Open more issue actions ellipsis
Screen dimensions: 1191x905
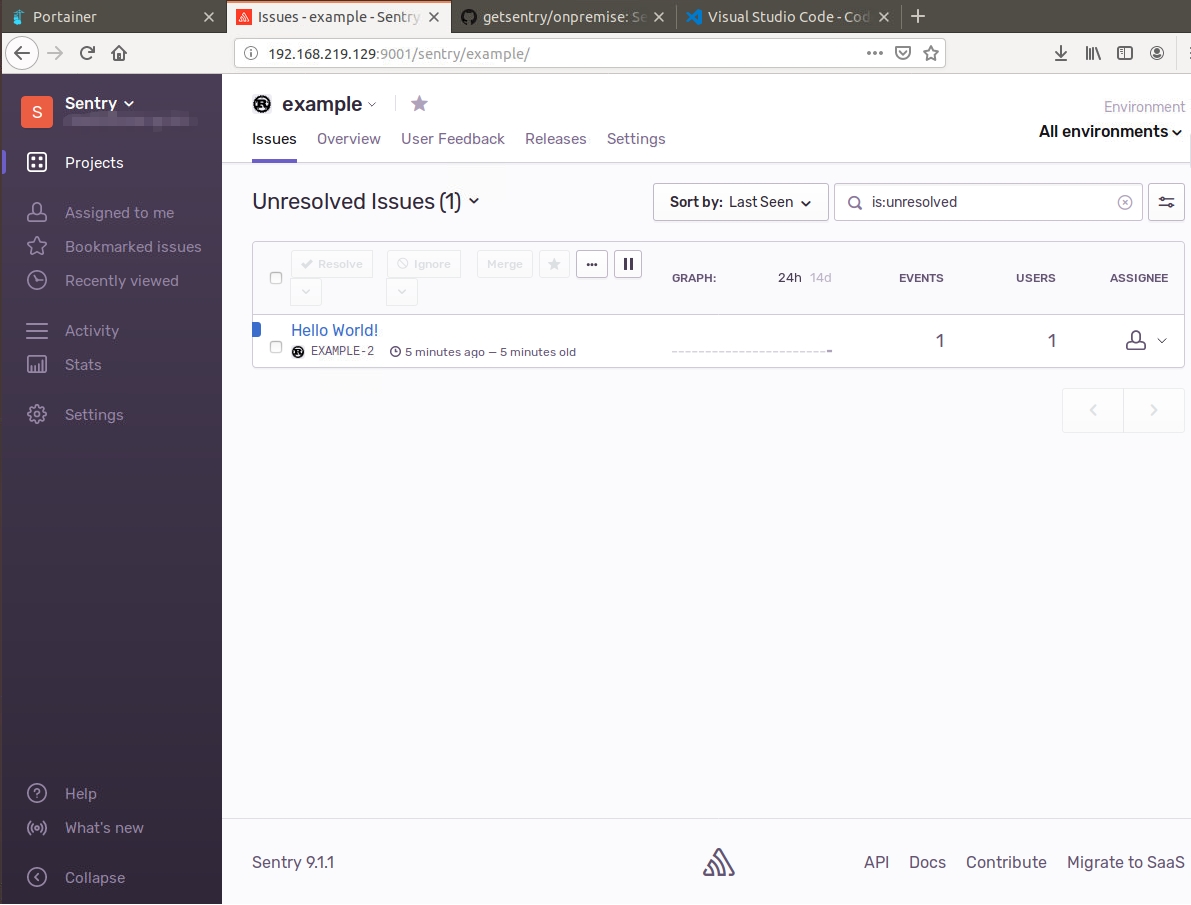pyautogui.click(x=592, y=264)
